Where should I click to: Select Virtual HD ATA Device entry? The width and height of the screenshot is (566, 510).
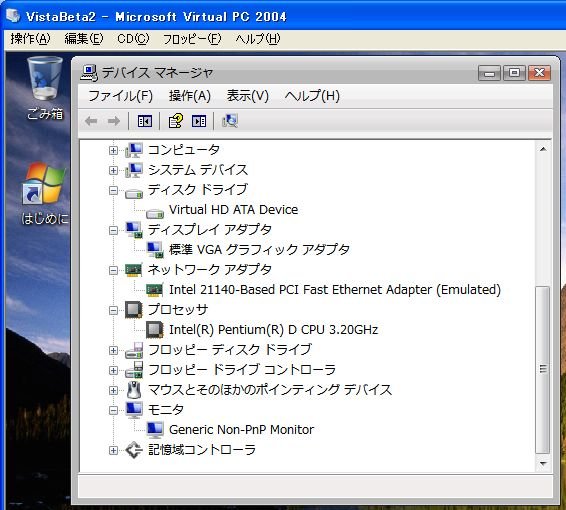tap(233, 210)
